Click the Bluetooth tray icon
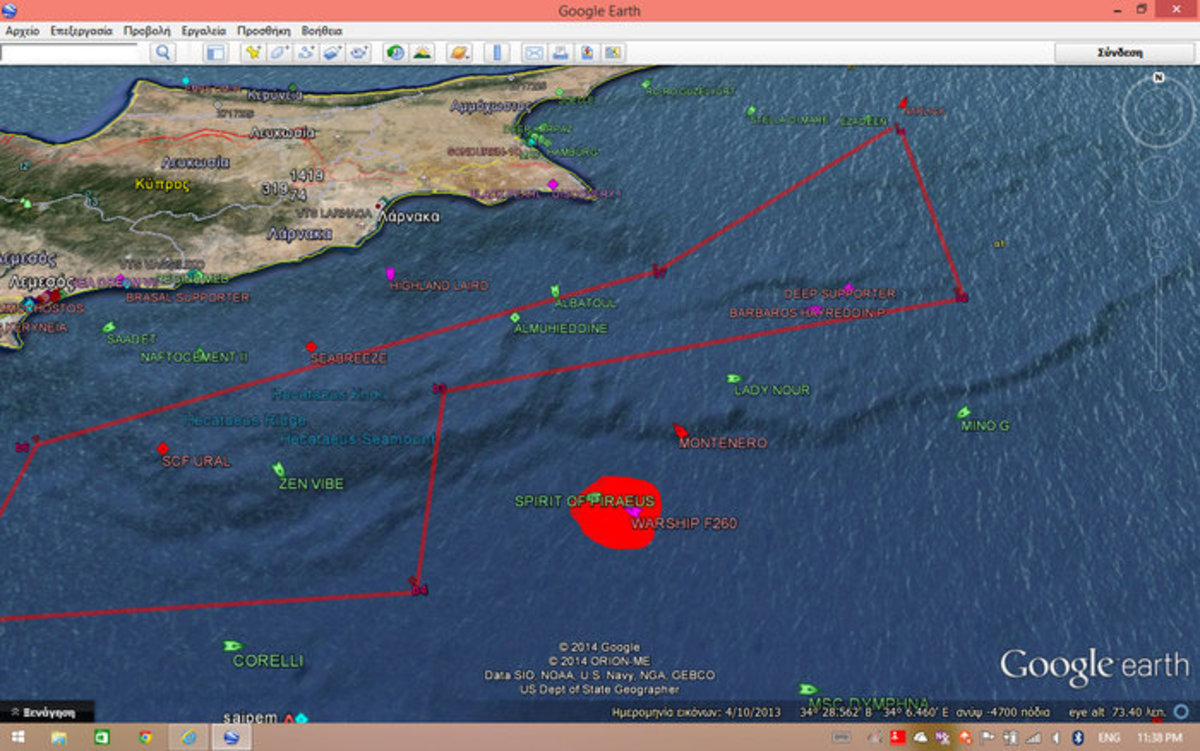Screen dimensions: 1200x751 (x=1077, y=738)
